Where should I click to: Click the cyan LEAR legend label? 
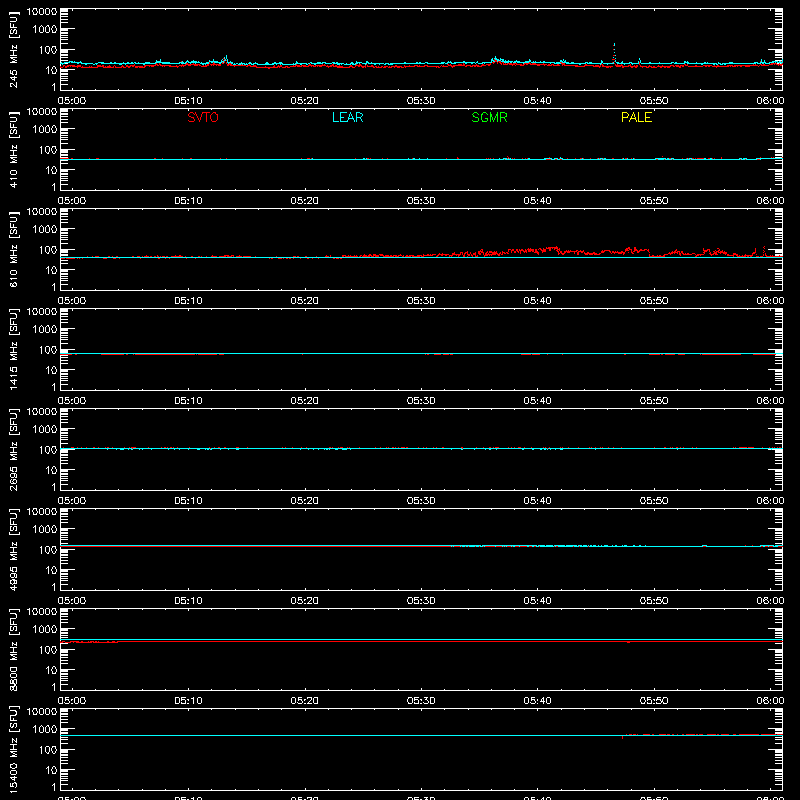click(x=347, y=117)
